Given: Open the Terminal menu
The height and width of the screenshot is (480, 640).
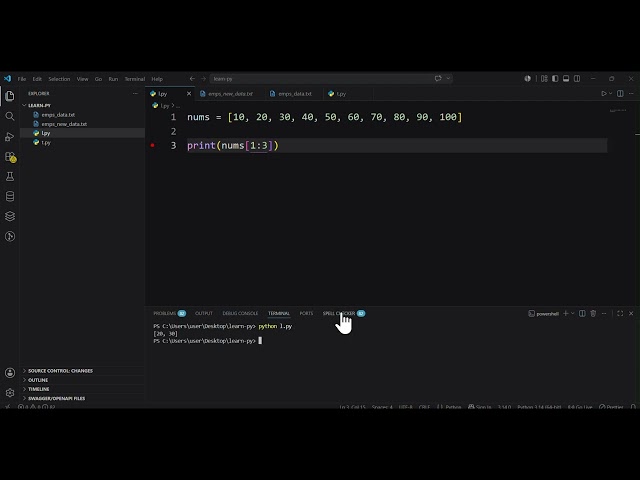Looking at the screenshot, I should point(135,79).
